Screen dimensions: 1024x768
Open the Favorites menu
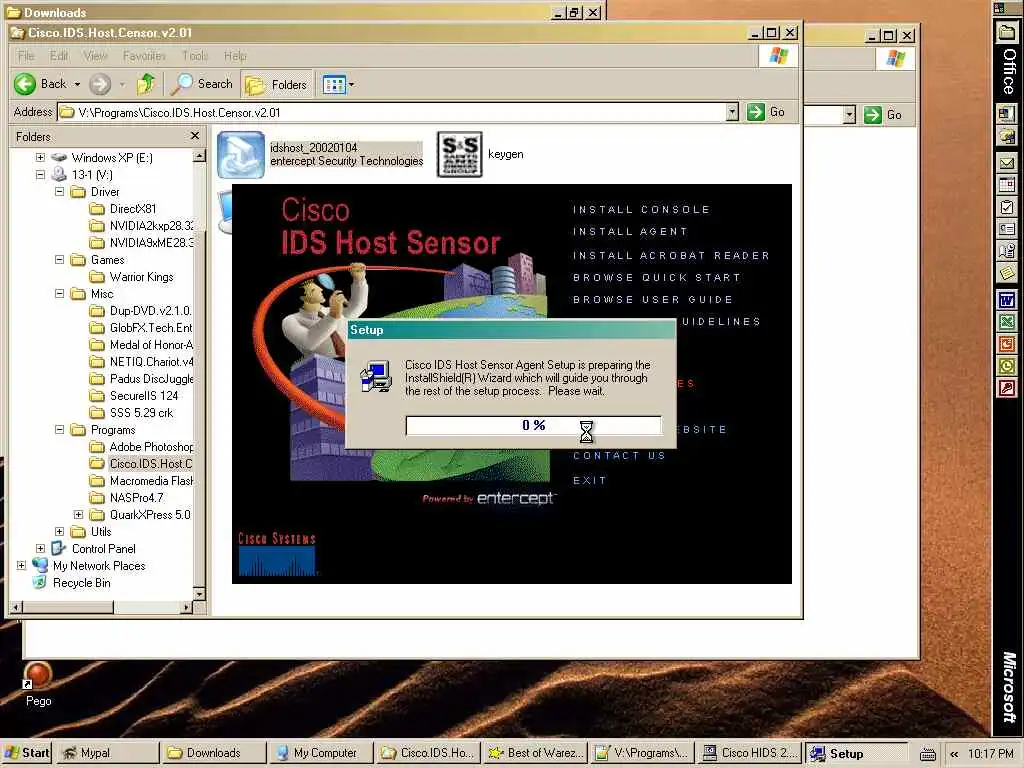[144, 56]
